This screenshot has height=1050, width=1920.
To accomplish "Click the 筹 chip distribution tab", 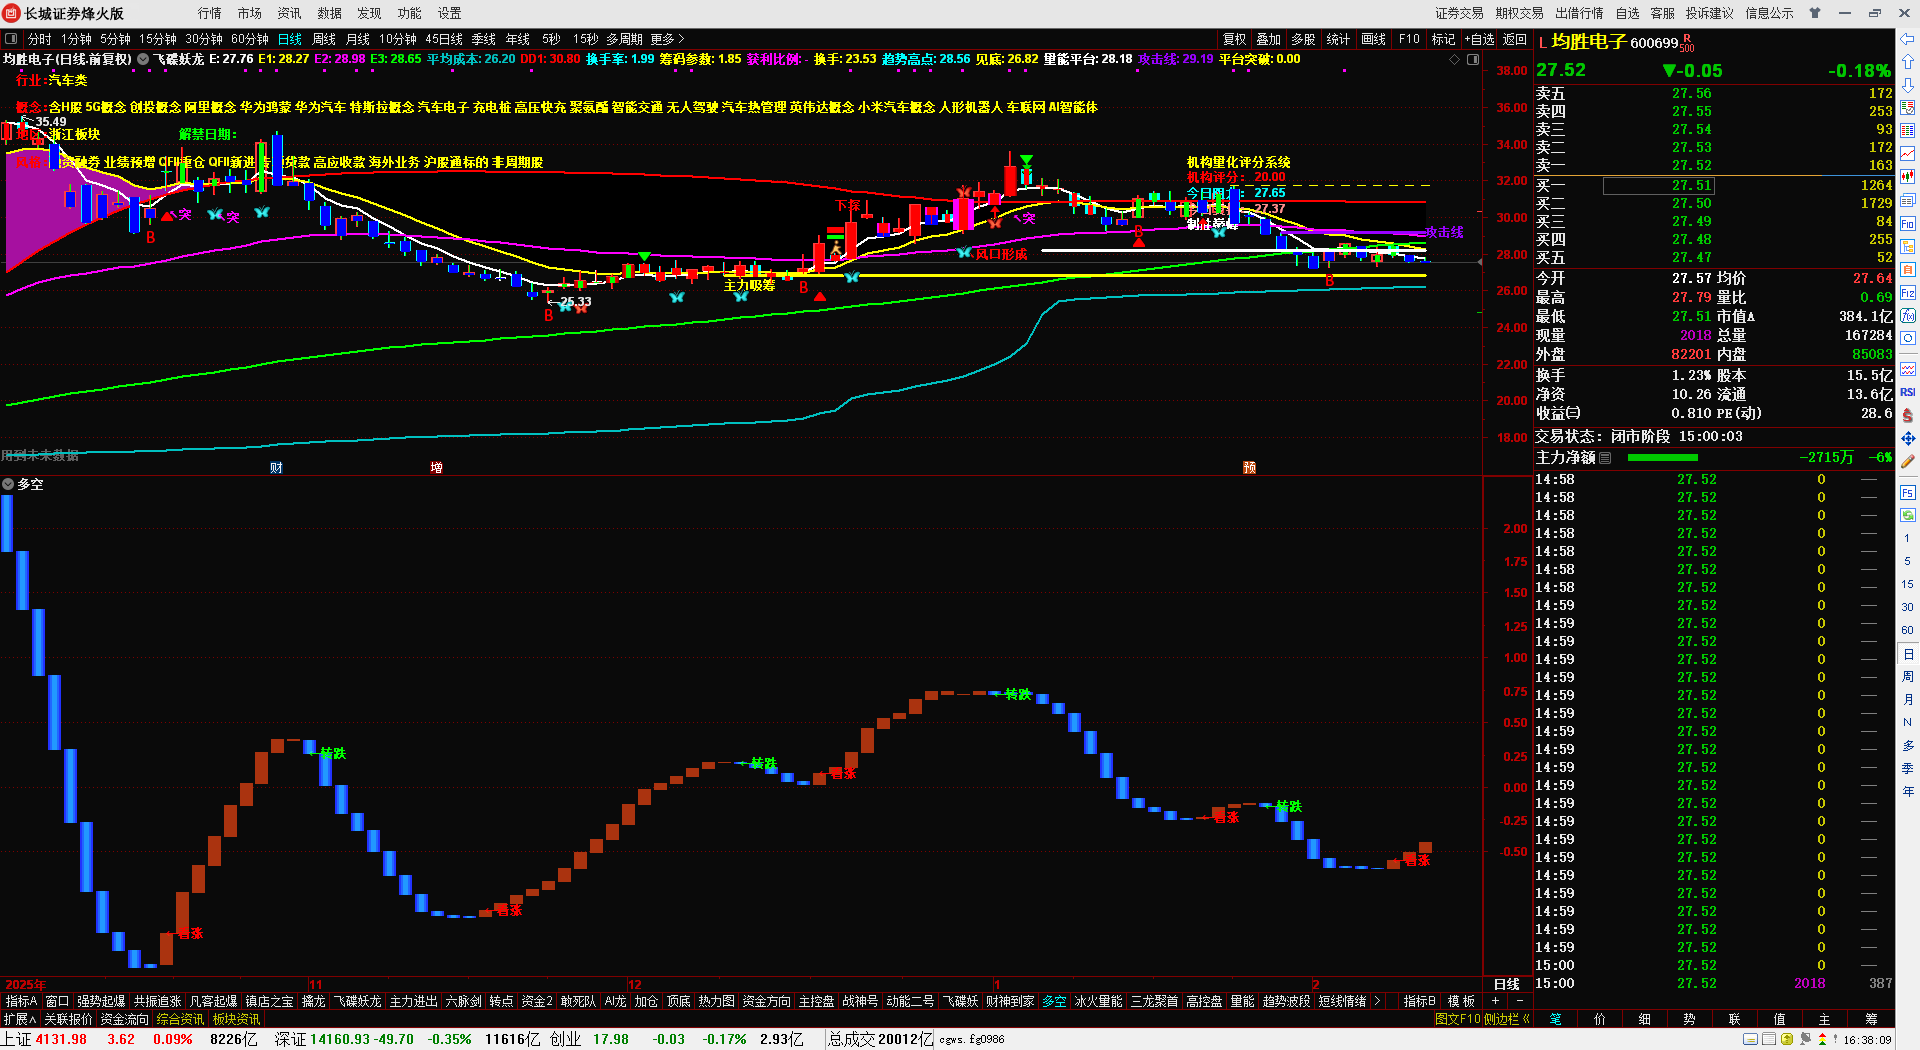I will click(1871, 1019).
